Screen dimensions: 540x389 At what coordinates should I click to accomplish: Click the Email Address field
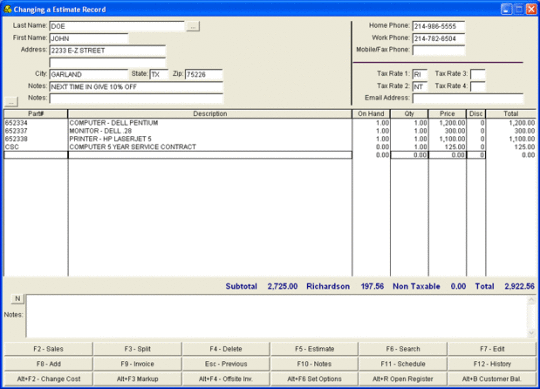click(468, 98)
